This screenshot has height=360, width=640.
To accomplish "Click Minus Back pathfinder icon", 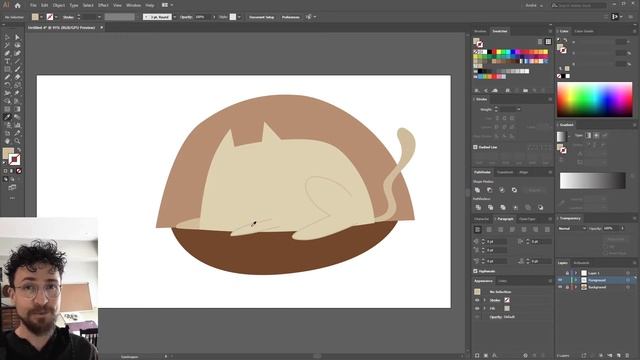I will click(540, 207).
